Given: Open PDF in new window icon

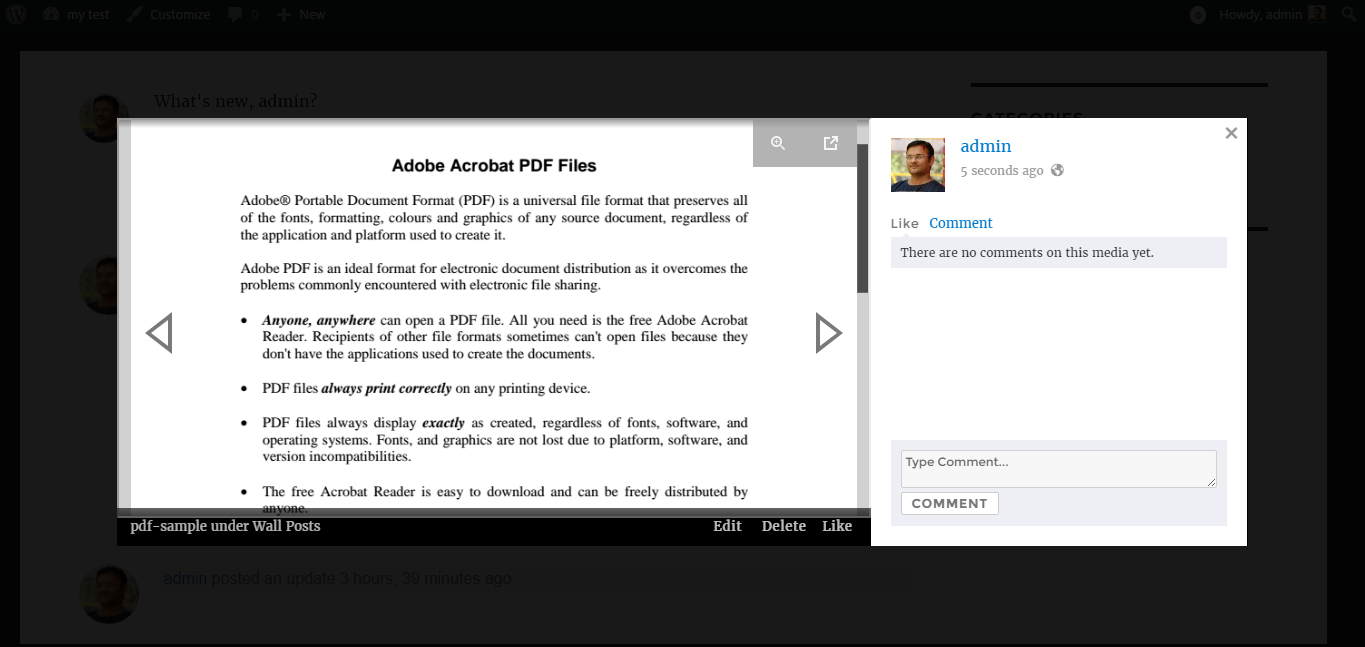Looking at the screenshot, I should click(830, 144).
